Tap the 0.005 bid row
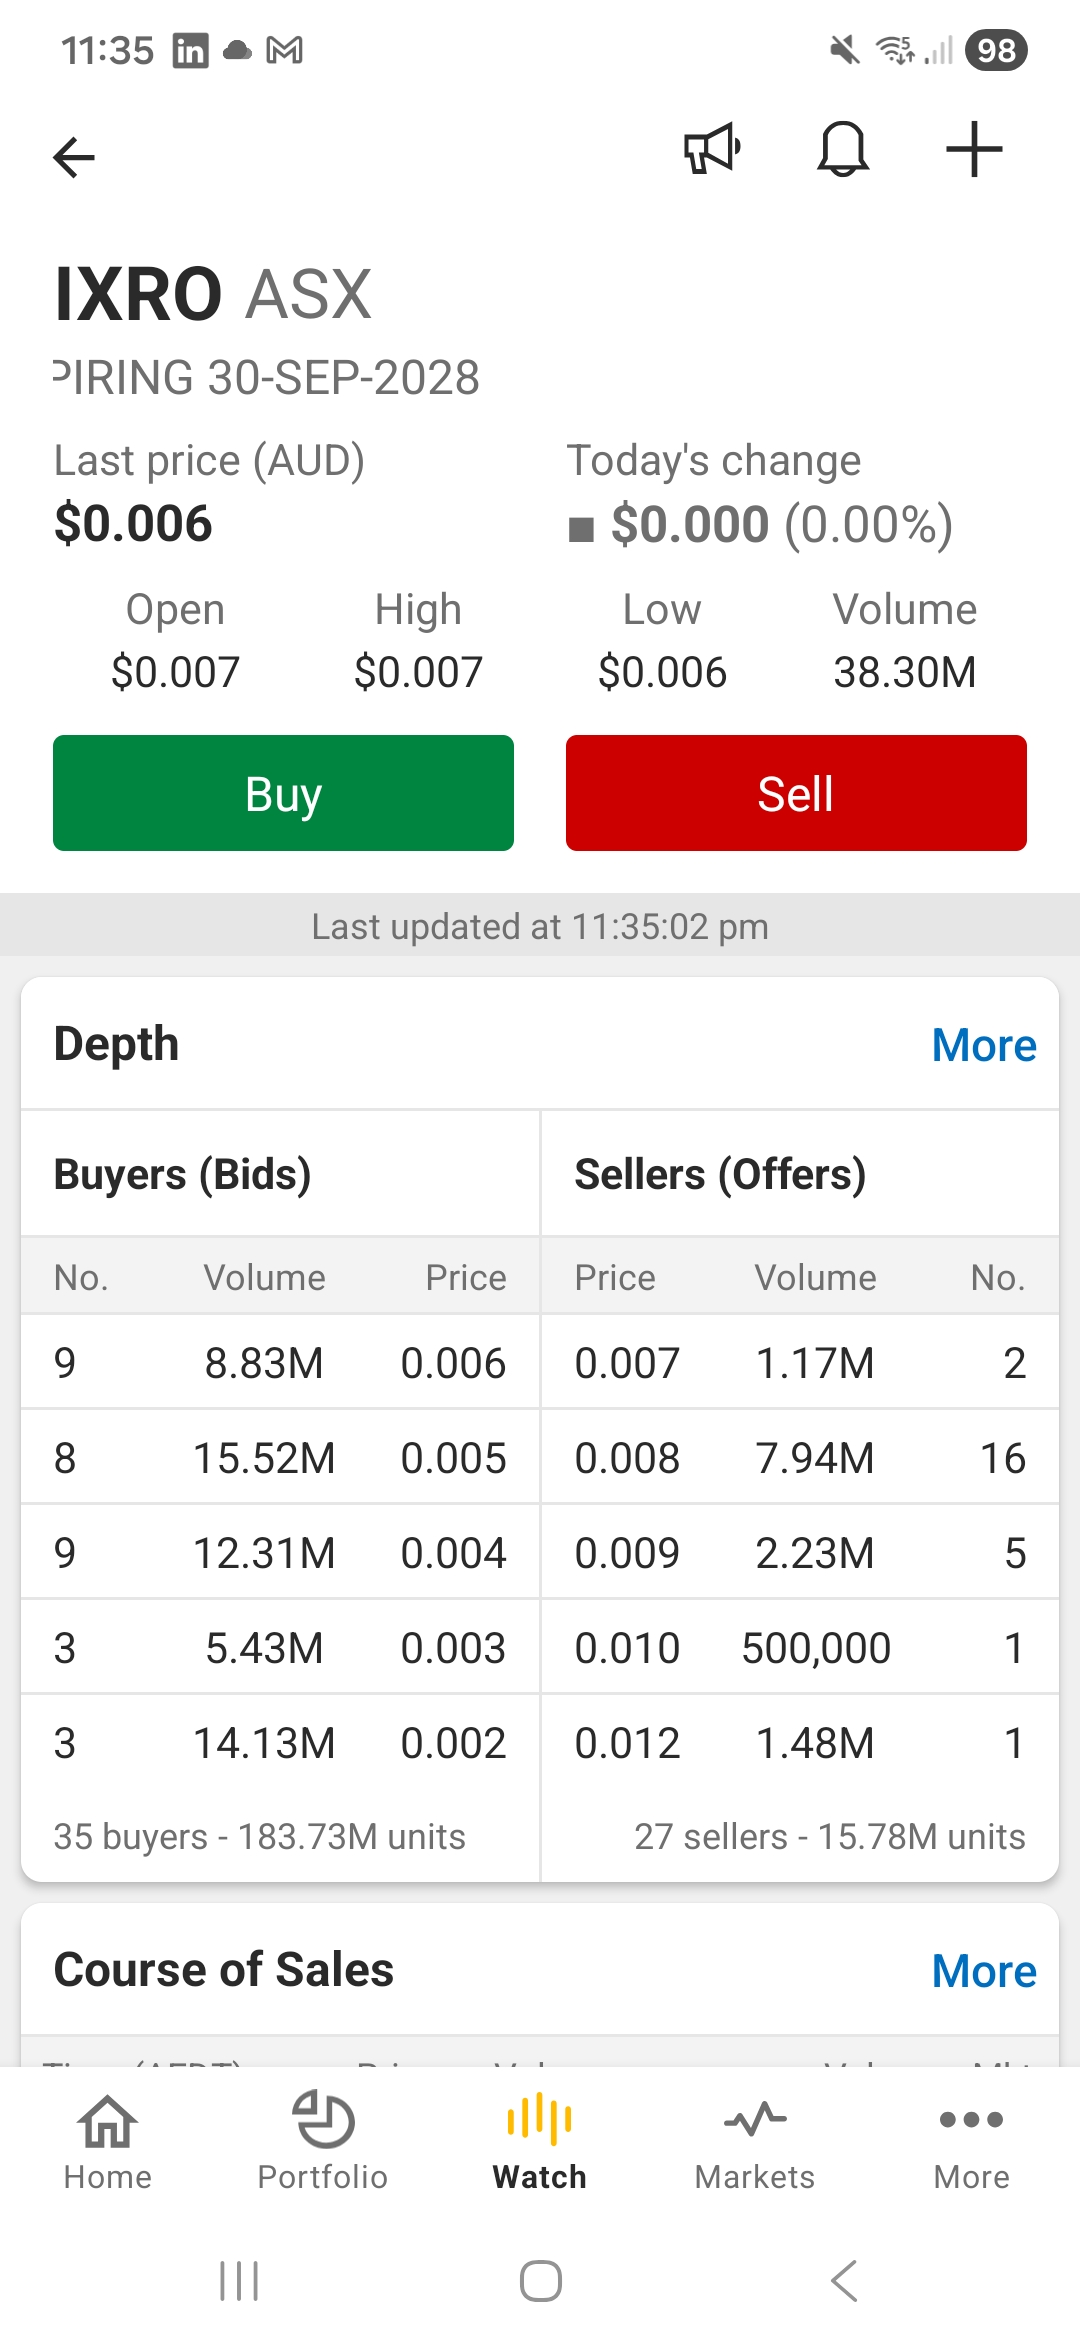The height and width of the screenshot is (2340, 1080). pos(280,1458)
